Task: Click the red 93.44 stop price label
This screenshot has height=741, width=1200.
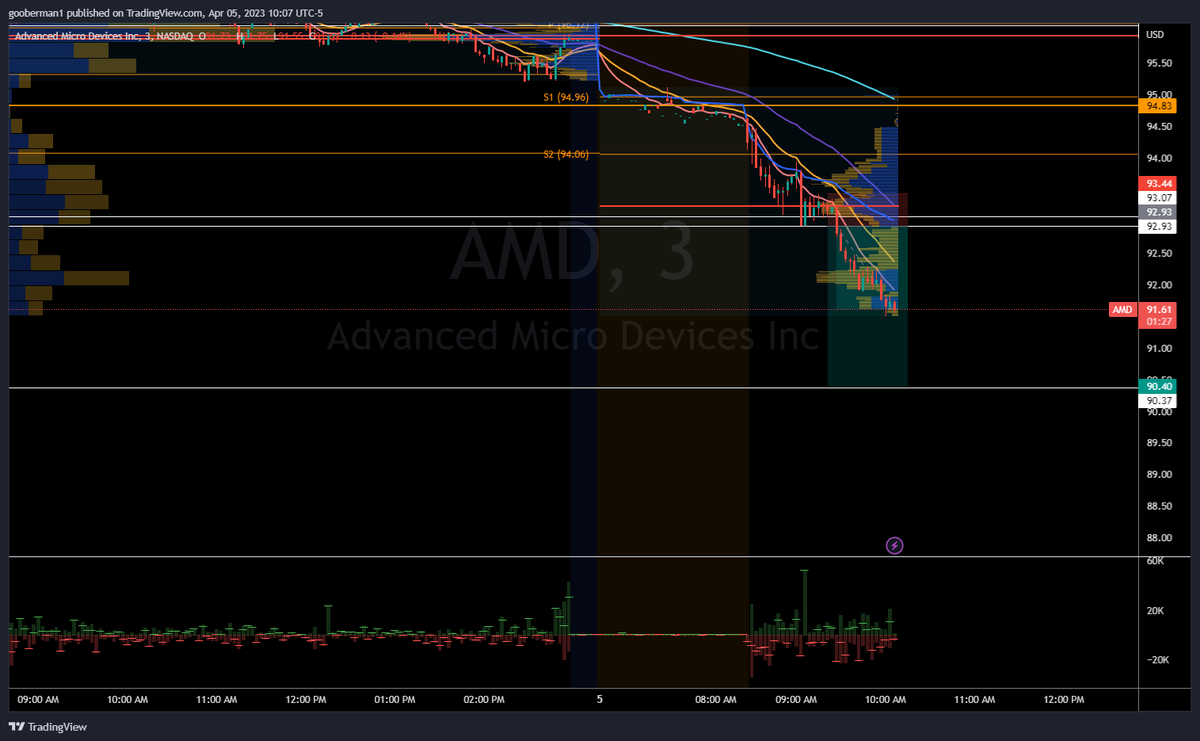Action: pos(1160,183)
